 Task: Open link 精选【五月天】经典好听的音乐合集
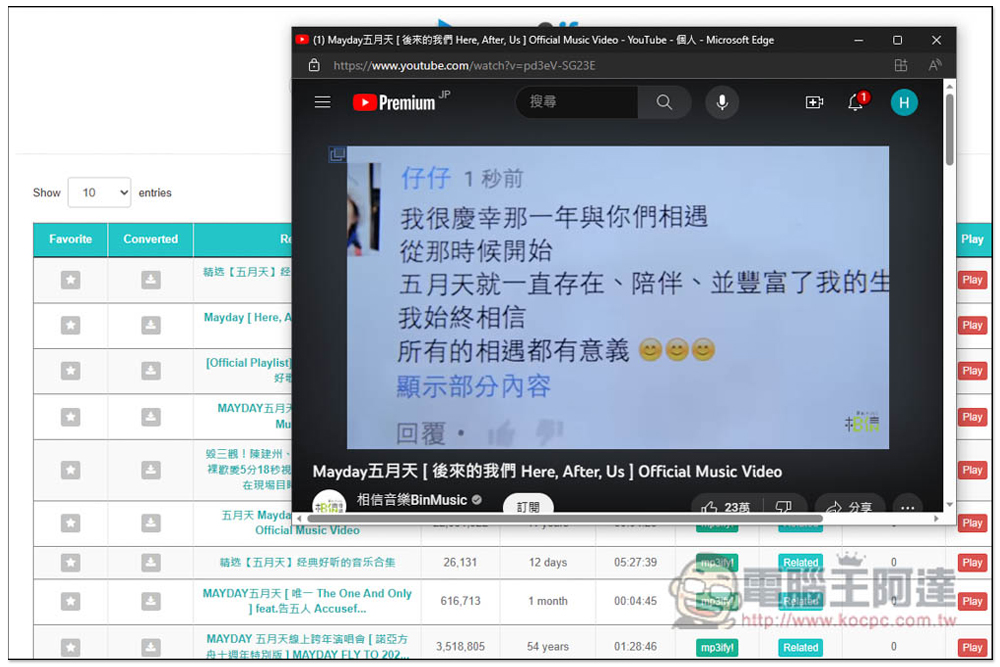click(x=307, y=562)
